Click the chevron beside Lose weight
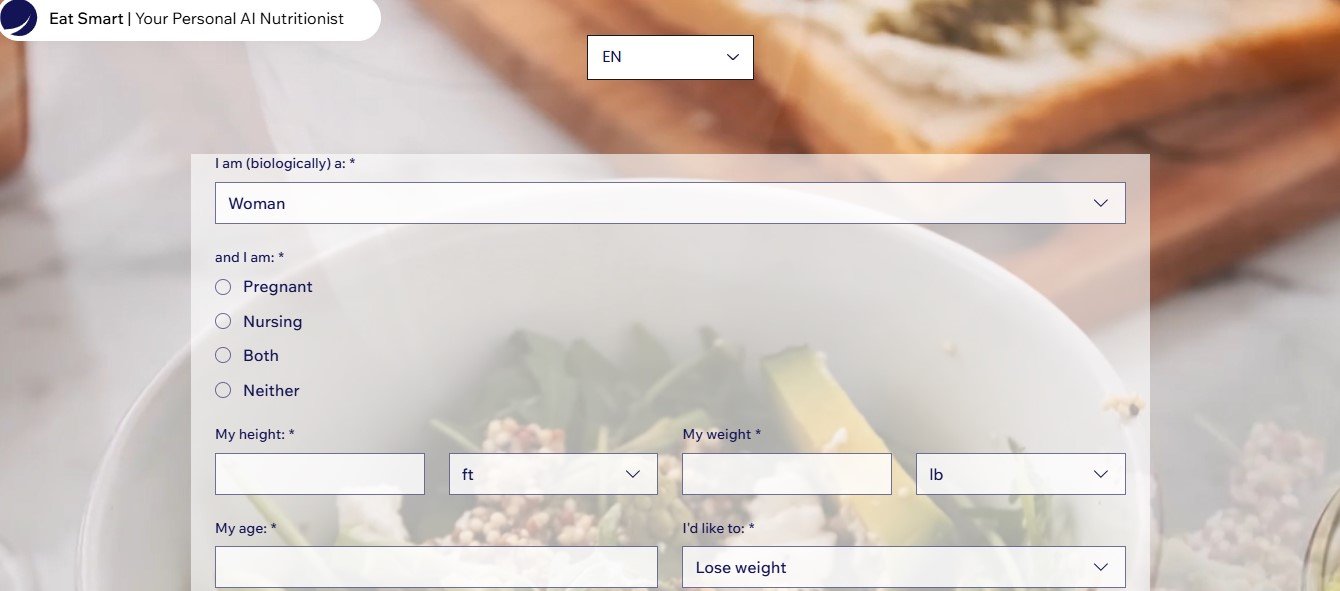Image resolution: width=1340 pixels, height=591 pixels. pyautogui.click(x=1101, y=567)
